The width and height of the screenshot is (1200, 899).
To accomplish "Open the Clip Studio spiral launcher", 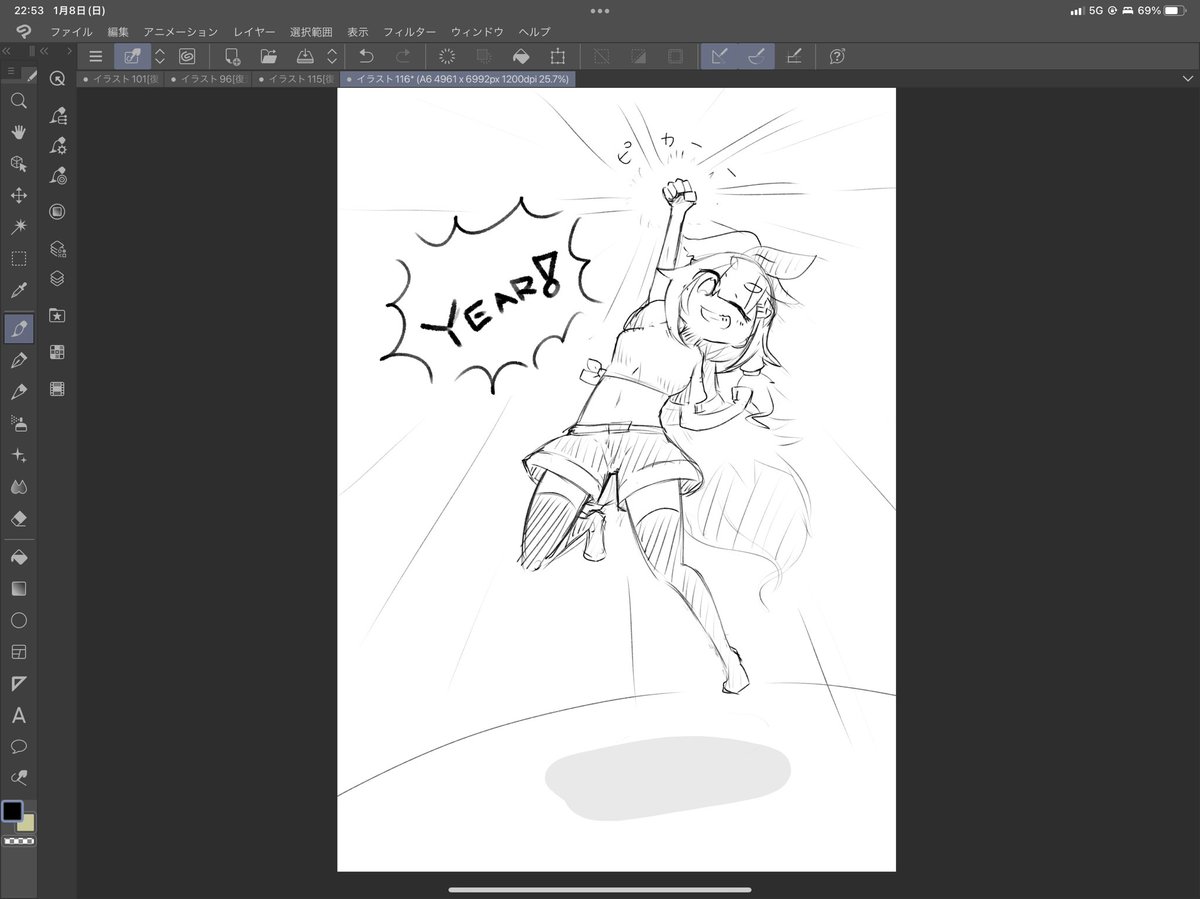I will (187, 56).
